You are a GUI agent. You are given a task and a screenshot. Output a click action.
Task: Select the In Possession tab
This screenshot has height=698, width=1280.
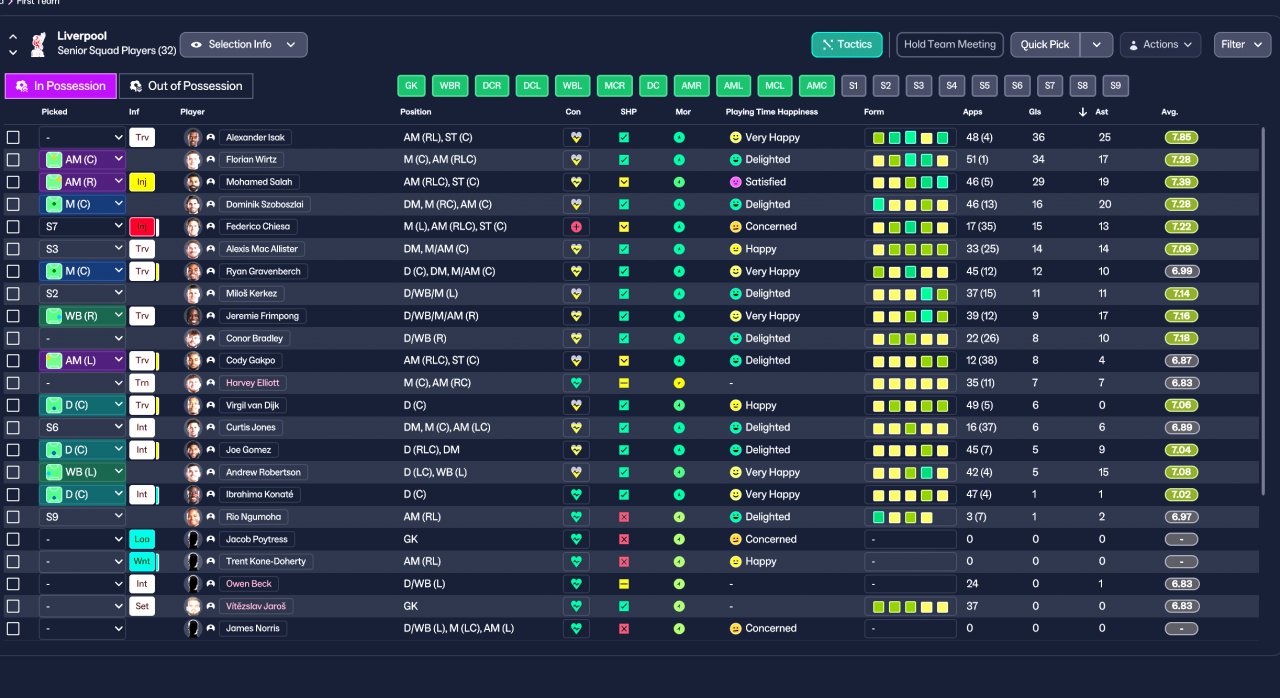pos(60,86)
